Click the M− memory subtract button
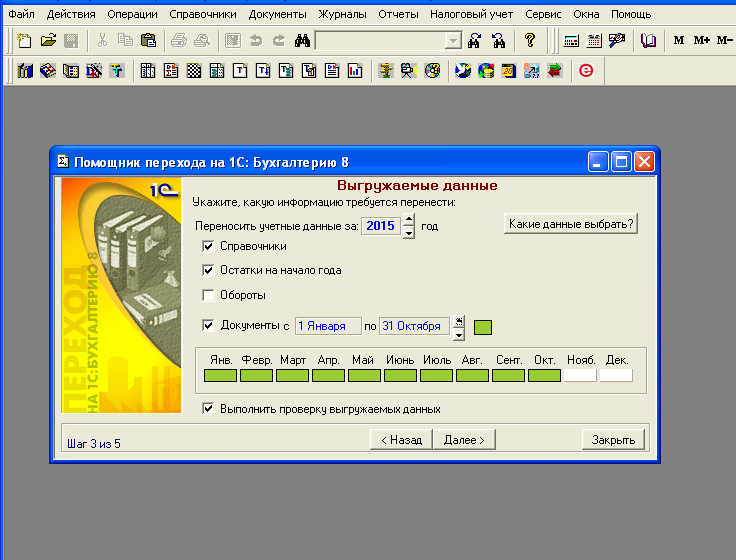The width and height of the screenshot is (736, 560). click(x=725, y=41)
